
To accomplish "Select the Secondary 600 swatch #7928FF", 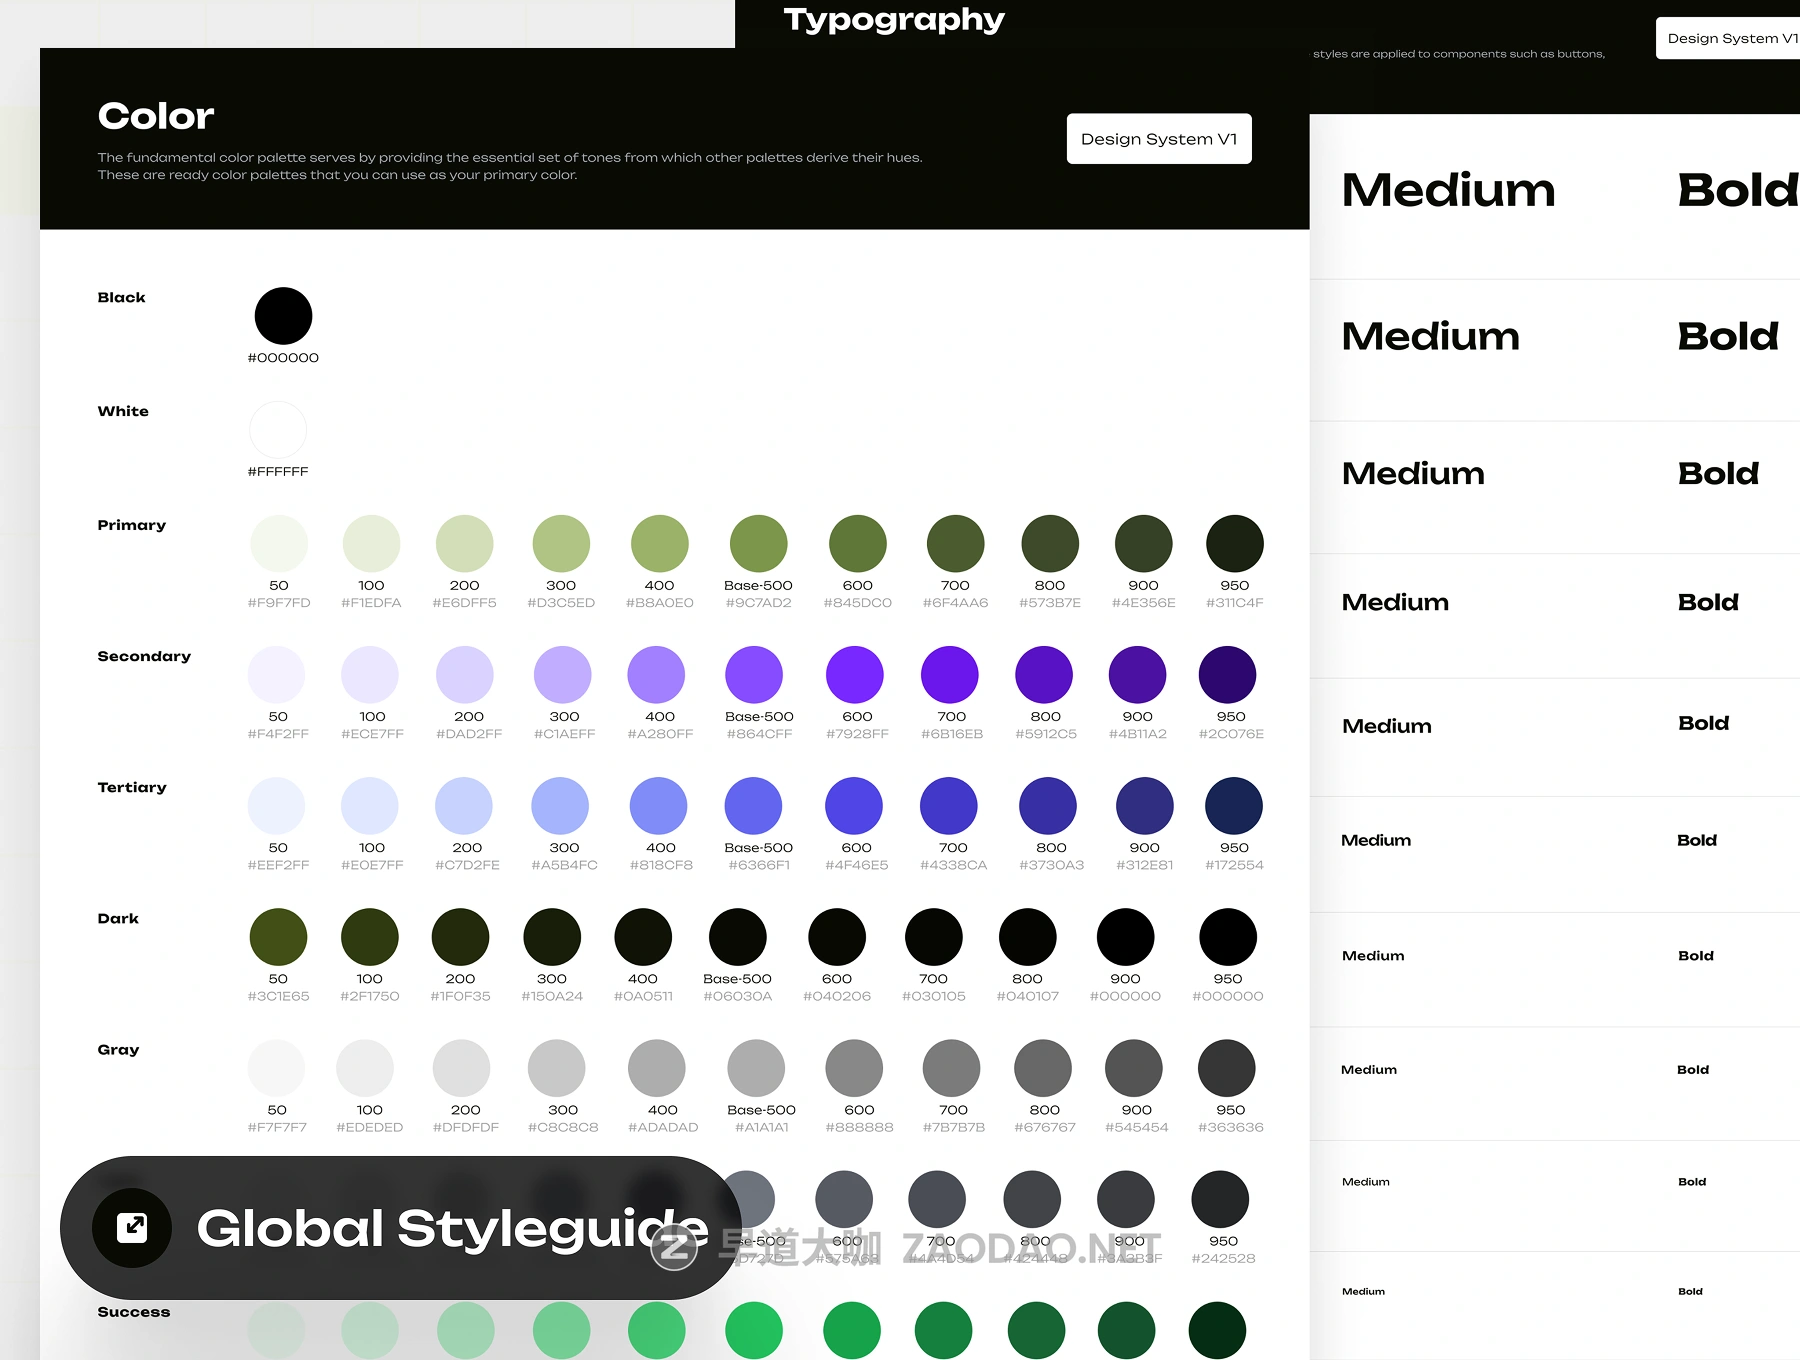I will (x=855, y=675).
